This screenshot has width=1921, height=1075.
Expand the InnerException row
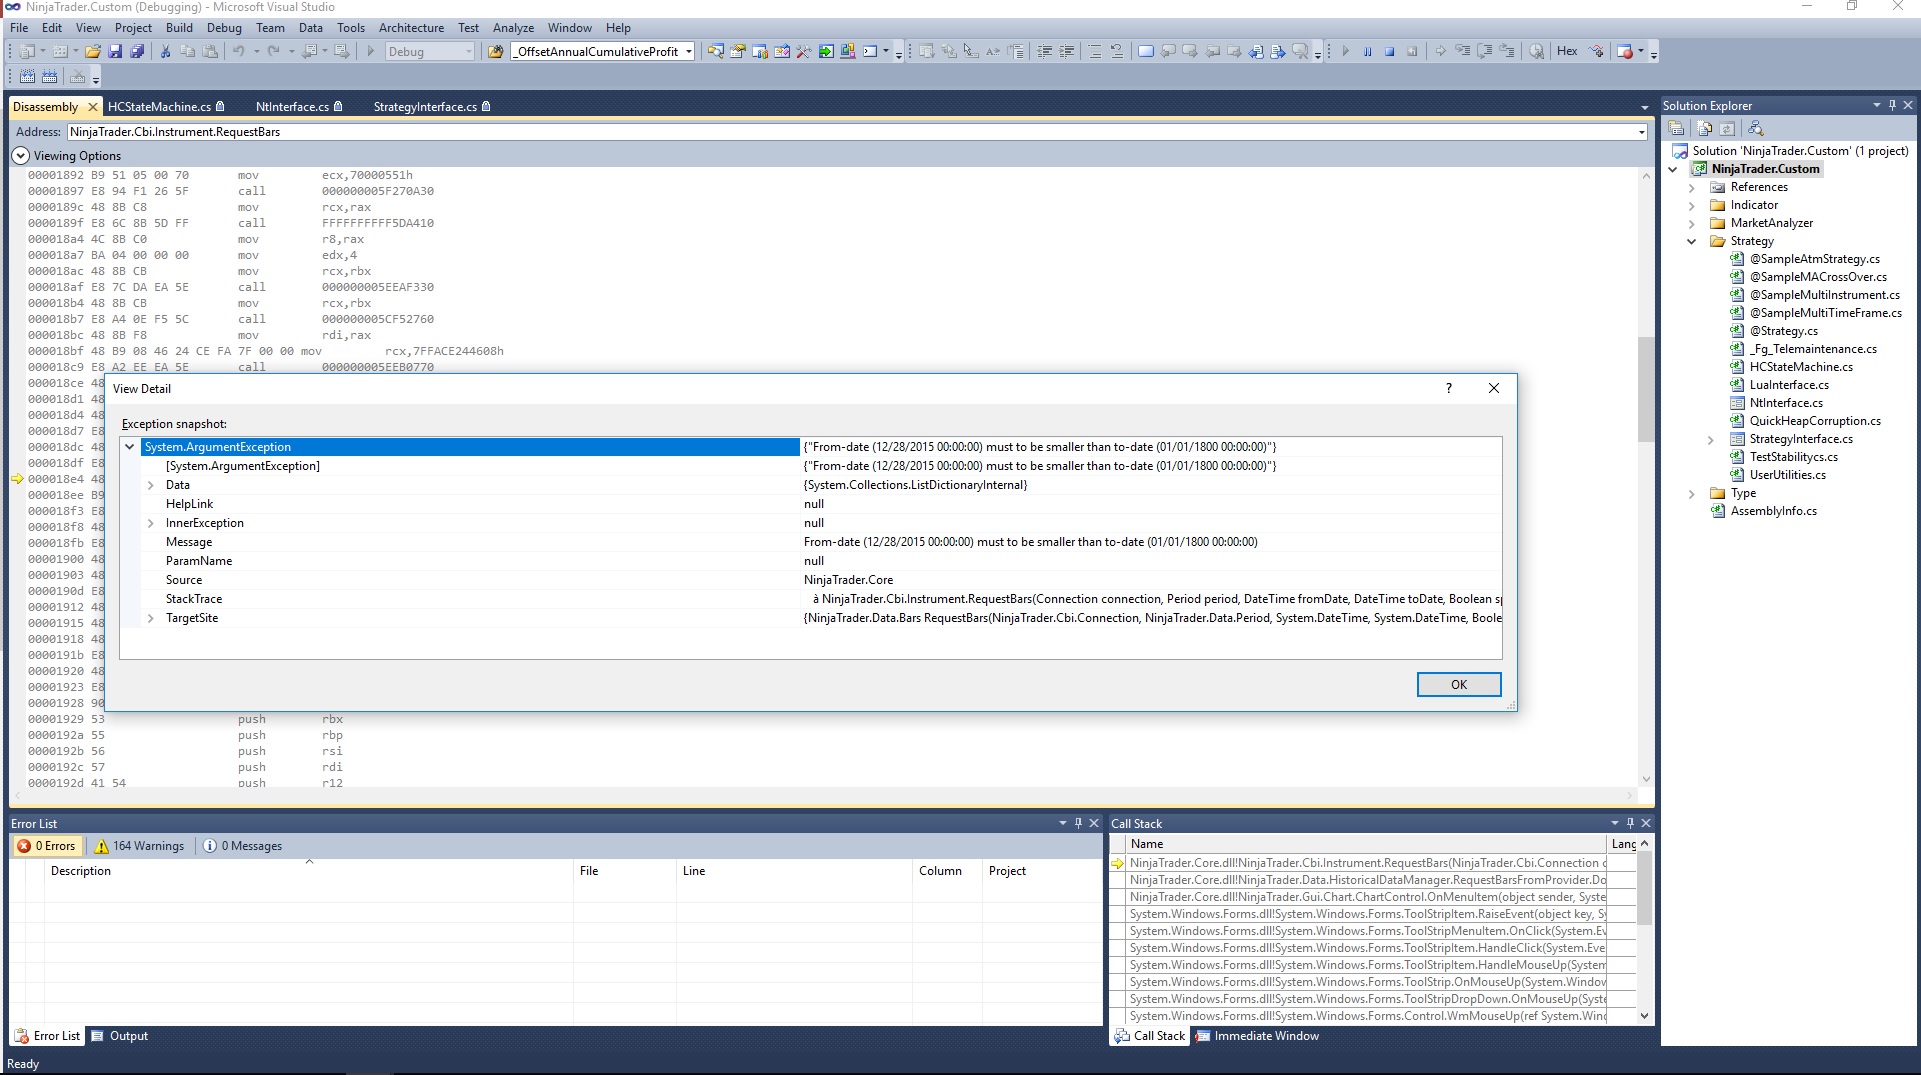pyautogui.click(x=151, y=523)
